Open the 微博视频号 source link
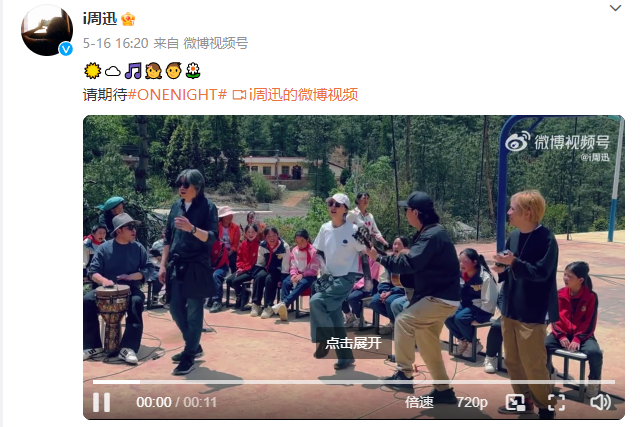 [216, 43]
